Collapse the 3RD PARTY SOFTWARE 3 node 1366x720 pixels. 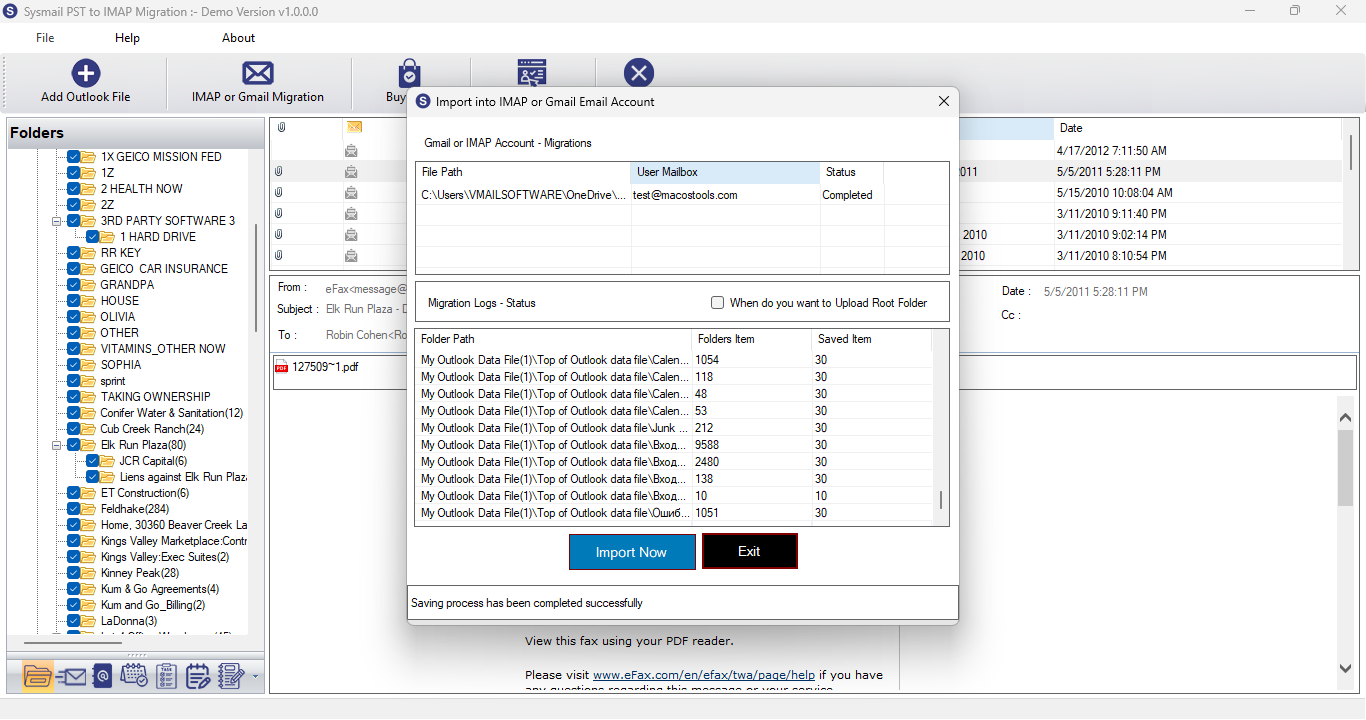tap(58, 221)
